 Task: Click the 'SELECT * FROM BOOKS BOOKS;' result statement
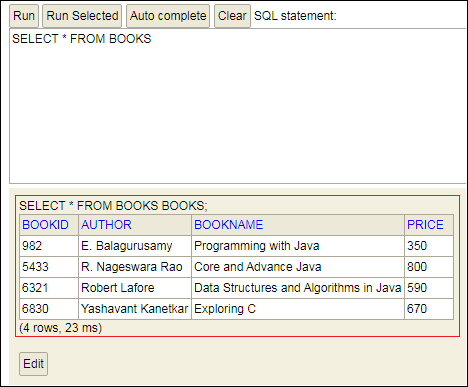pyautogui.click(x=113, y=206)
